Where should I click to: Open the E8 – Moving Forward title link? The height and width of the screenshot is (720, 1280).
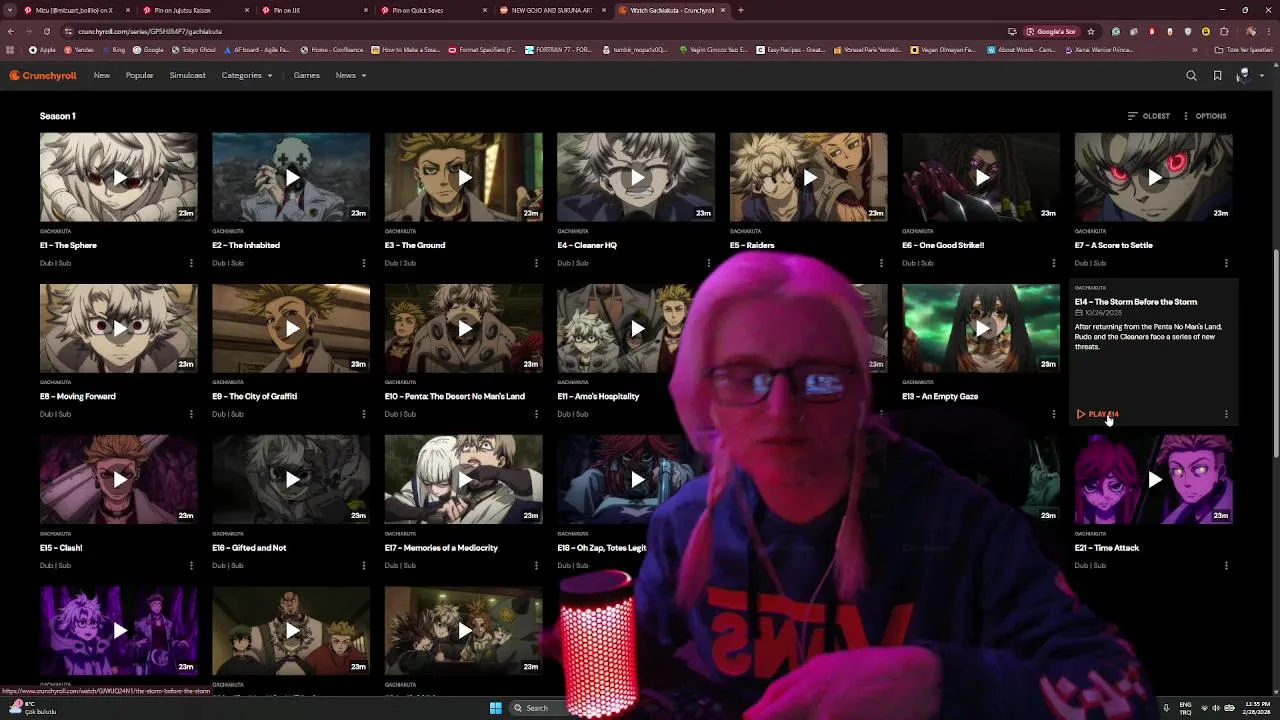[78, 396]
